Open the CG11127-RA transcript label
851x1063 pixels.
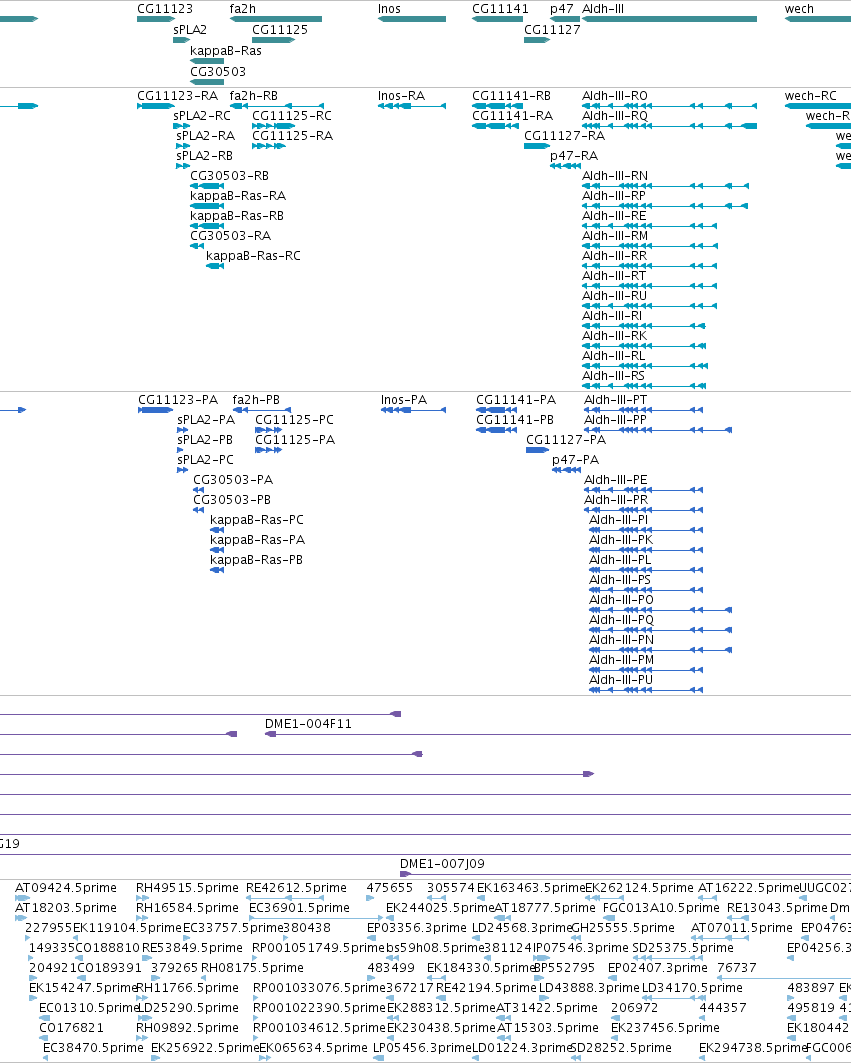565,136
